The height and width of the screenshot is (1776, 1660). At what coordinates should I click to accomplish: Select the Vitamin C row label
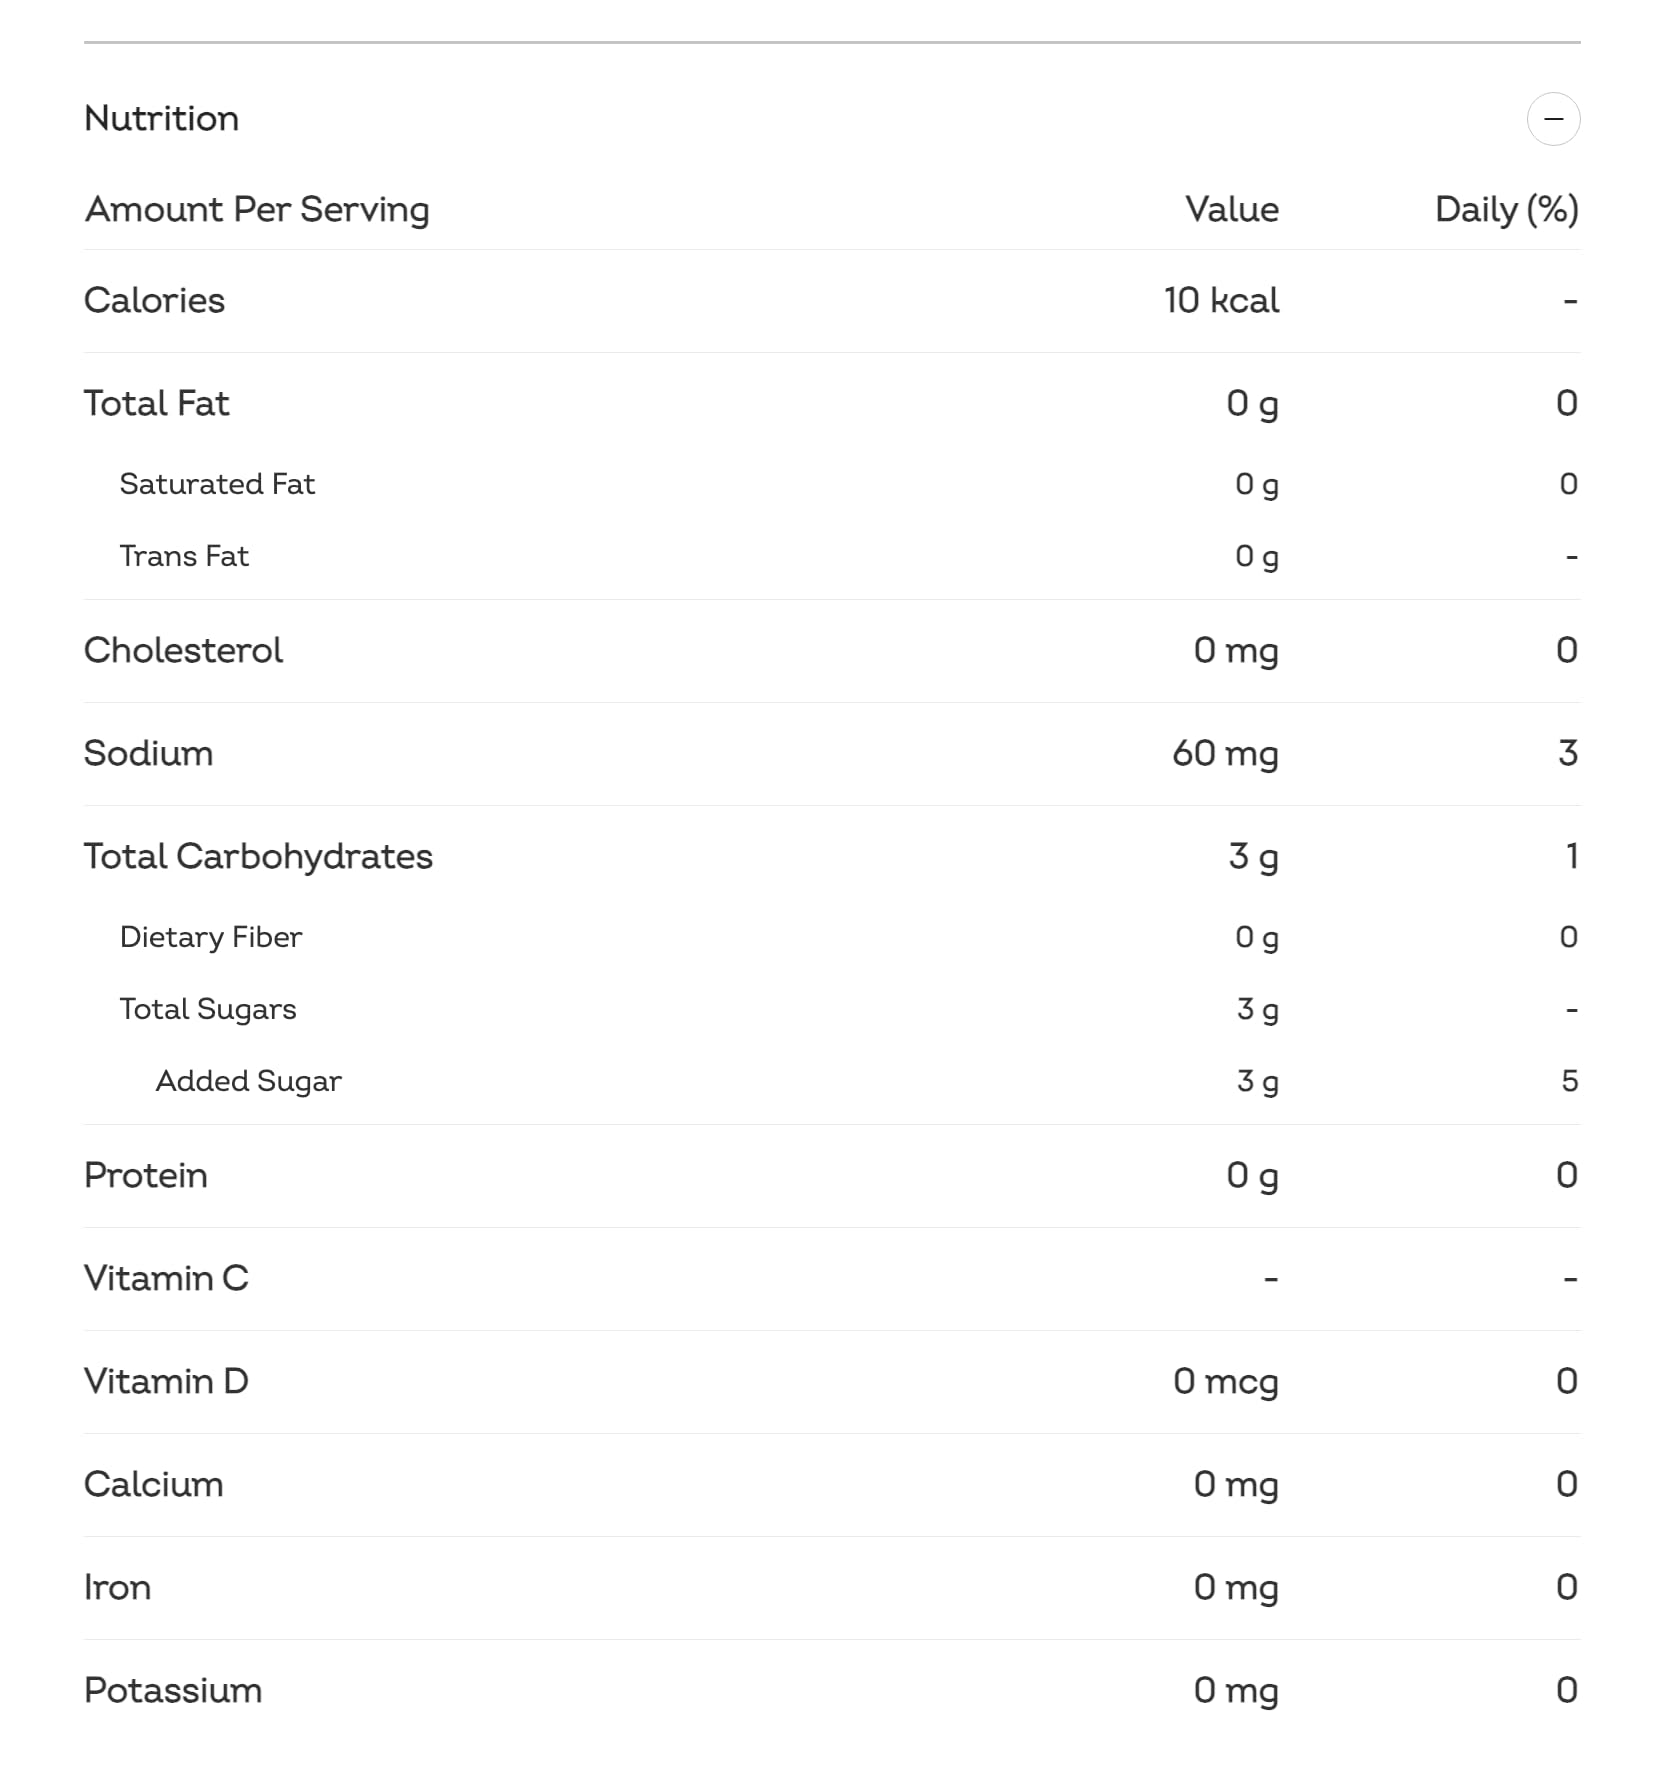point(167,1278)
